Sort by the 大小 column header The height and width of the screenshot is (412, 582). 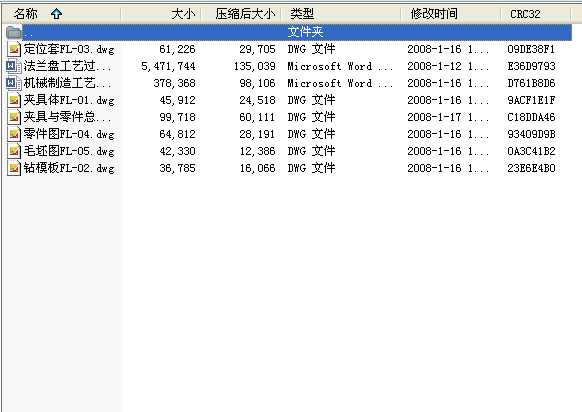click(x=161, y=14)
